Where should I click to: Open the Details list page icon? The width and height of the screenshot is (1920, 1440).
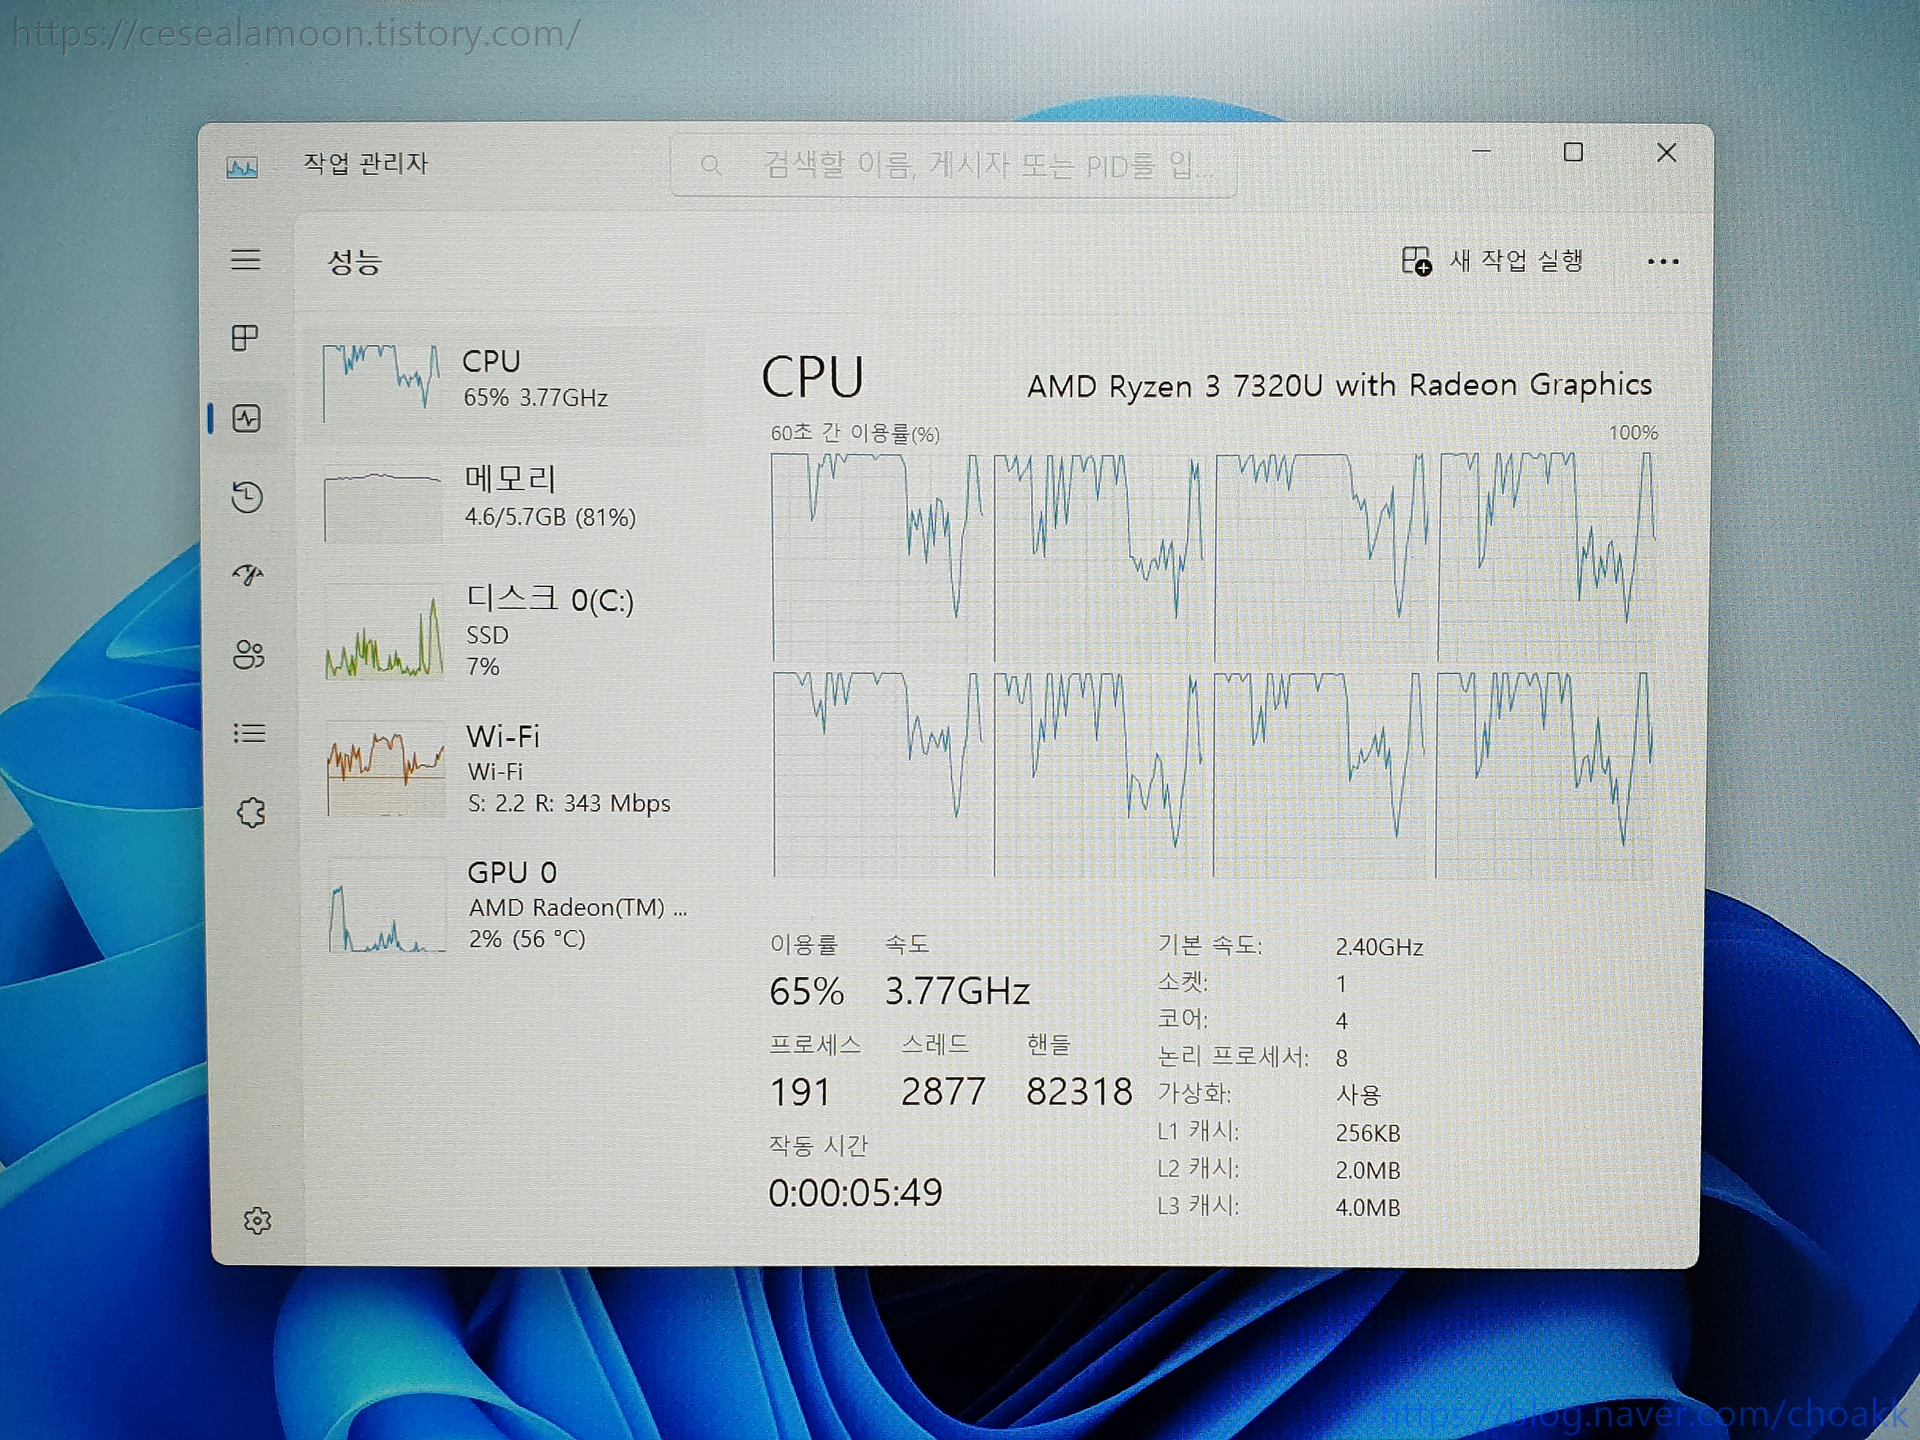pyautogui.click(x=249, y=734)
